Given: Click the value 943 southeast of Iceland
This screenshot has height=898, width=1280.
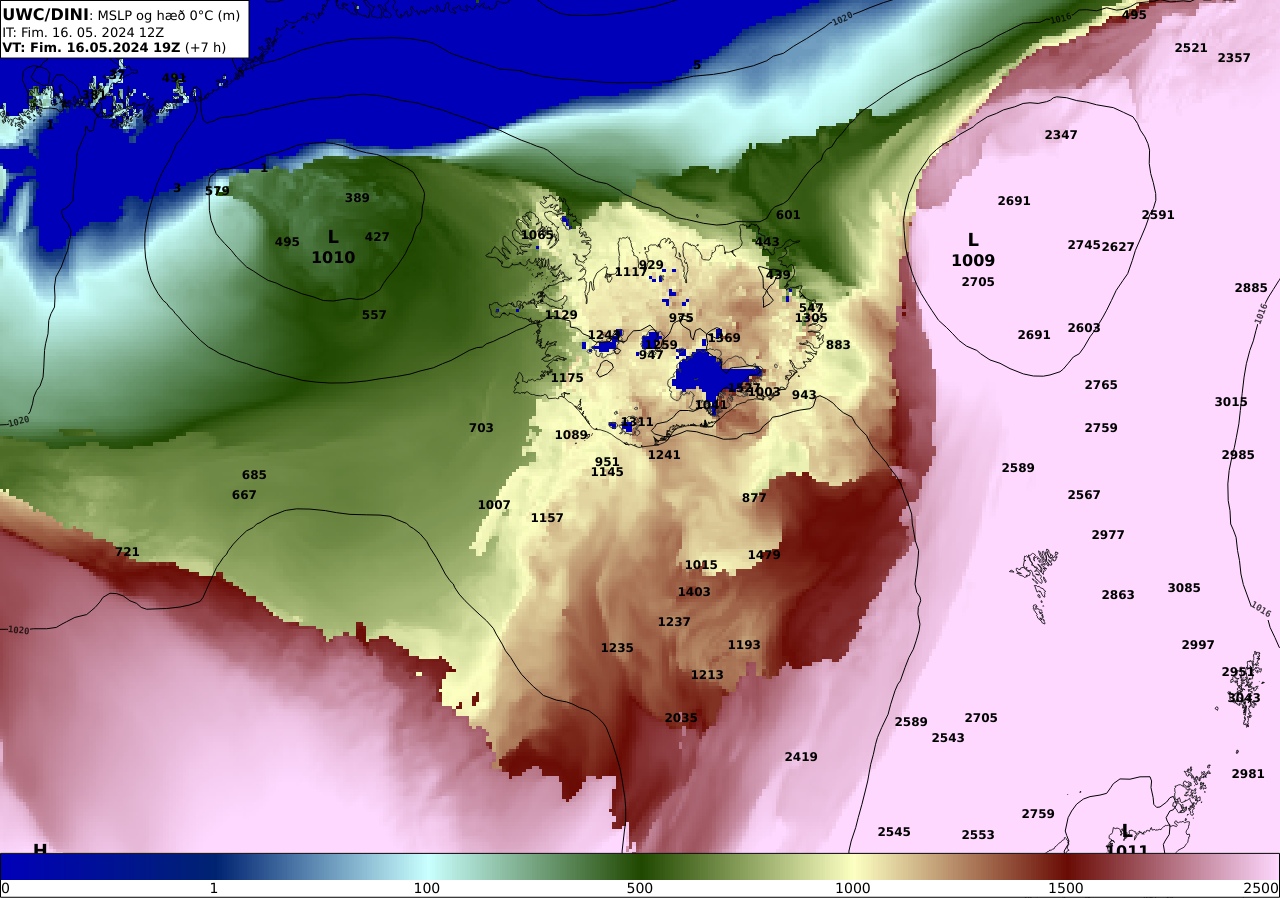Looking at the screenshot, I should click(804, 395).
